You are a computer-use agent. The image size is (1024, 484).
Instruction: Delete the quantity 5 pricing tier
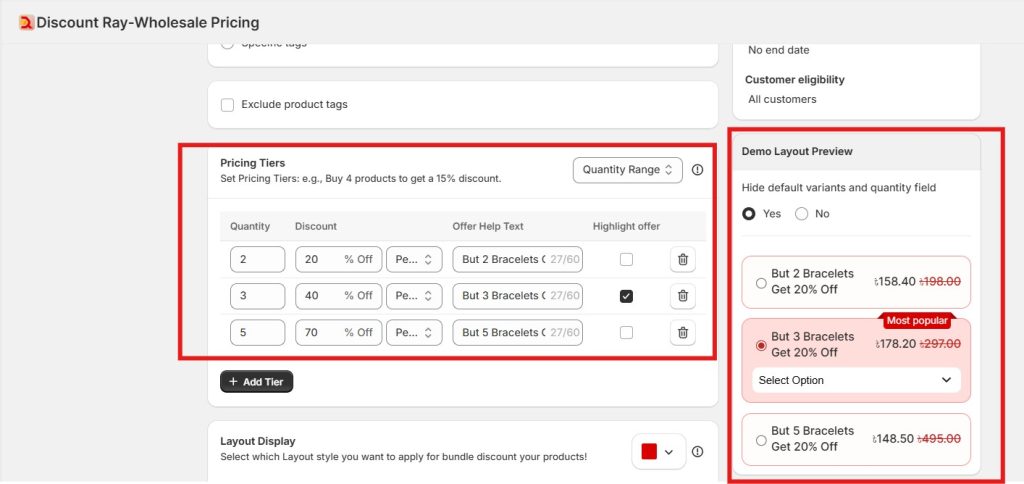(x=683, y=332)
